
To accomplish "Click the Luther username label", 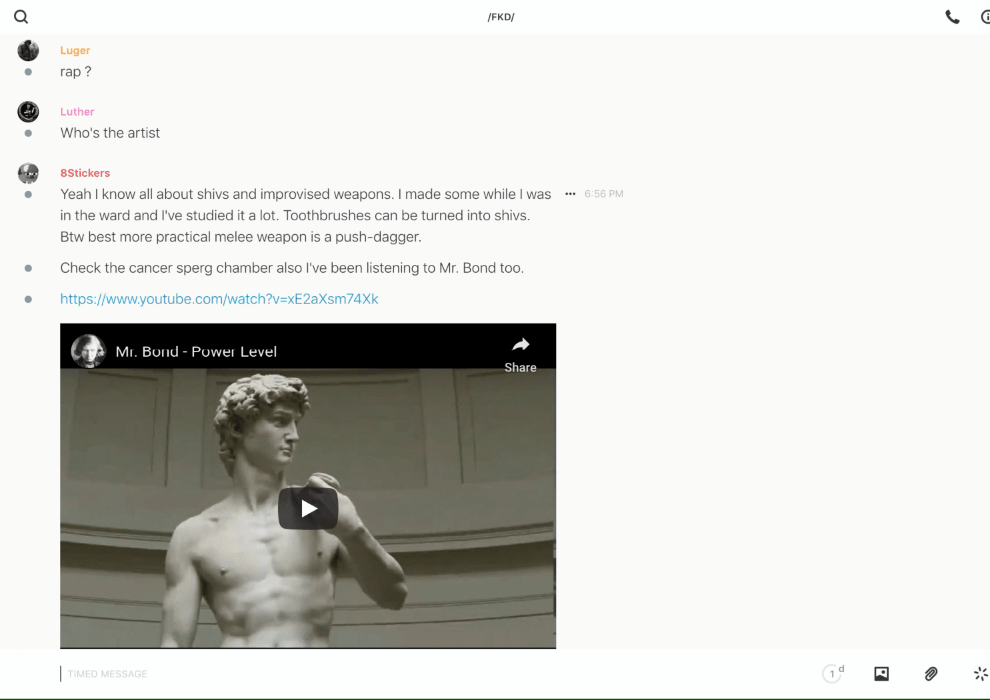I will click(x=77, y=112).
